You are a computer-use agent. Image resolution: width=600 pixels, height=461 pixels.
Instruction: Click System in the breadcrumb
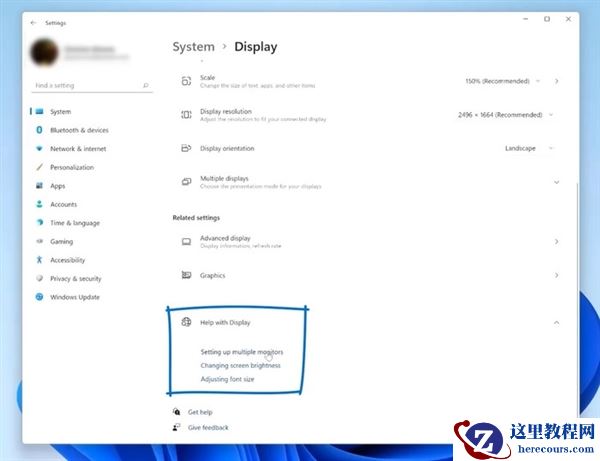click(194, 47)
